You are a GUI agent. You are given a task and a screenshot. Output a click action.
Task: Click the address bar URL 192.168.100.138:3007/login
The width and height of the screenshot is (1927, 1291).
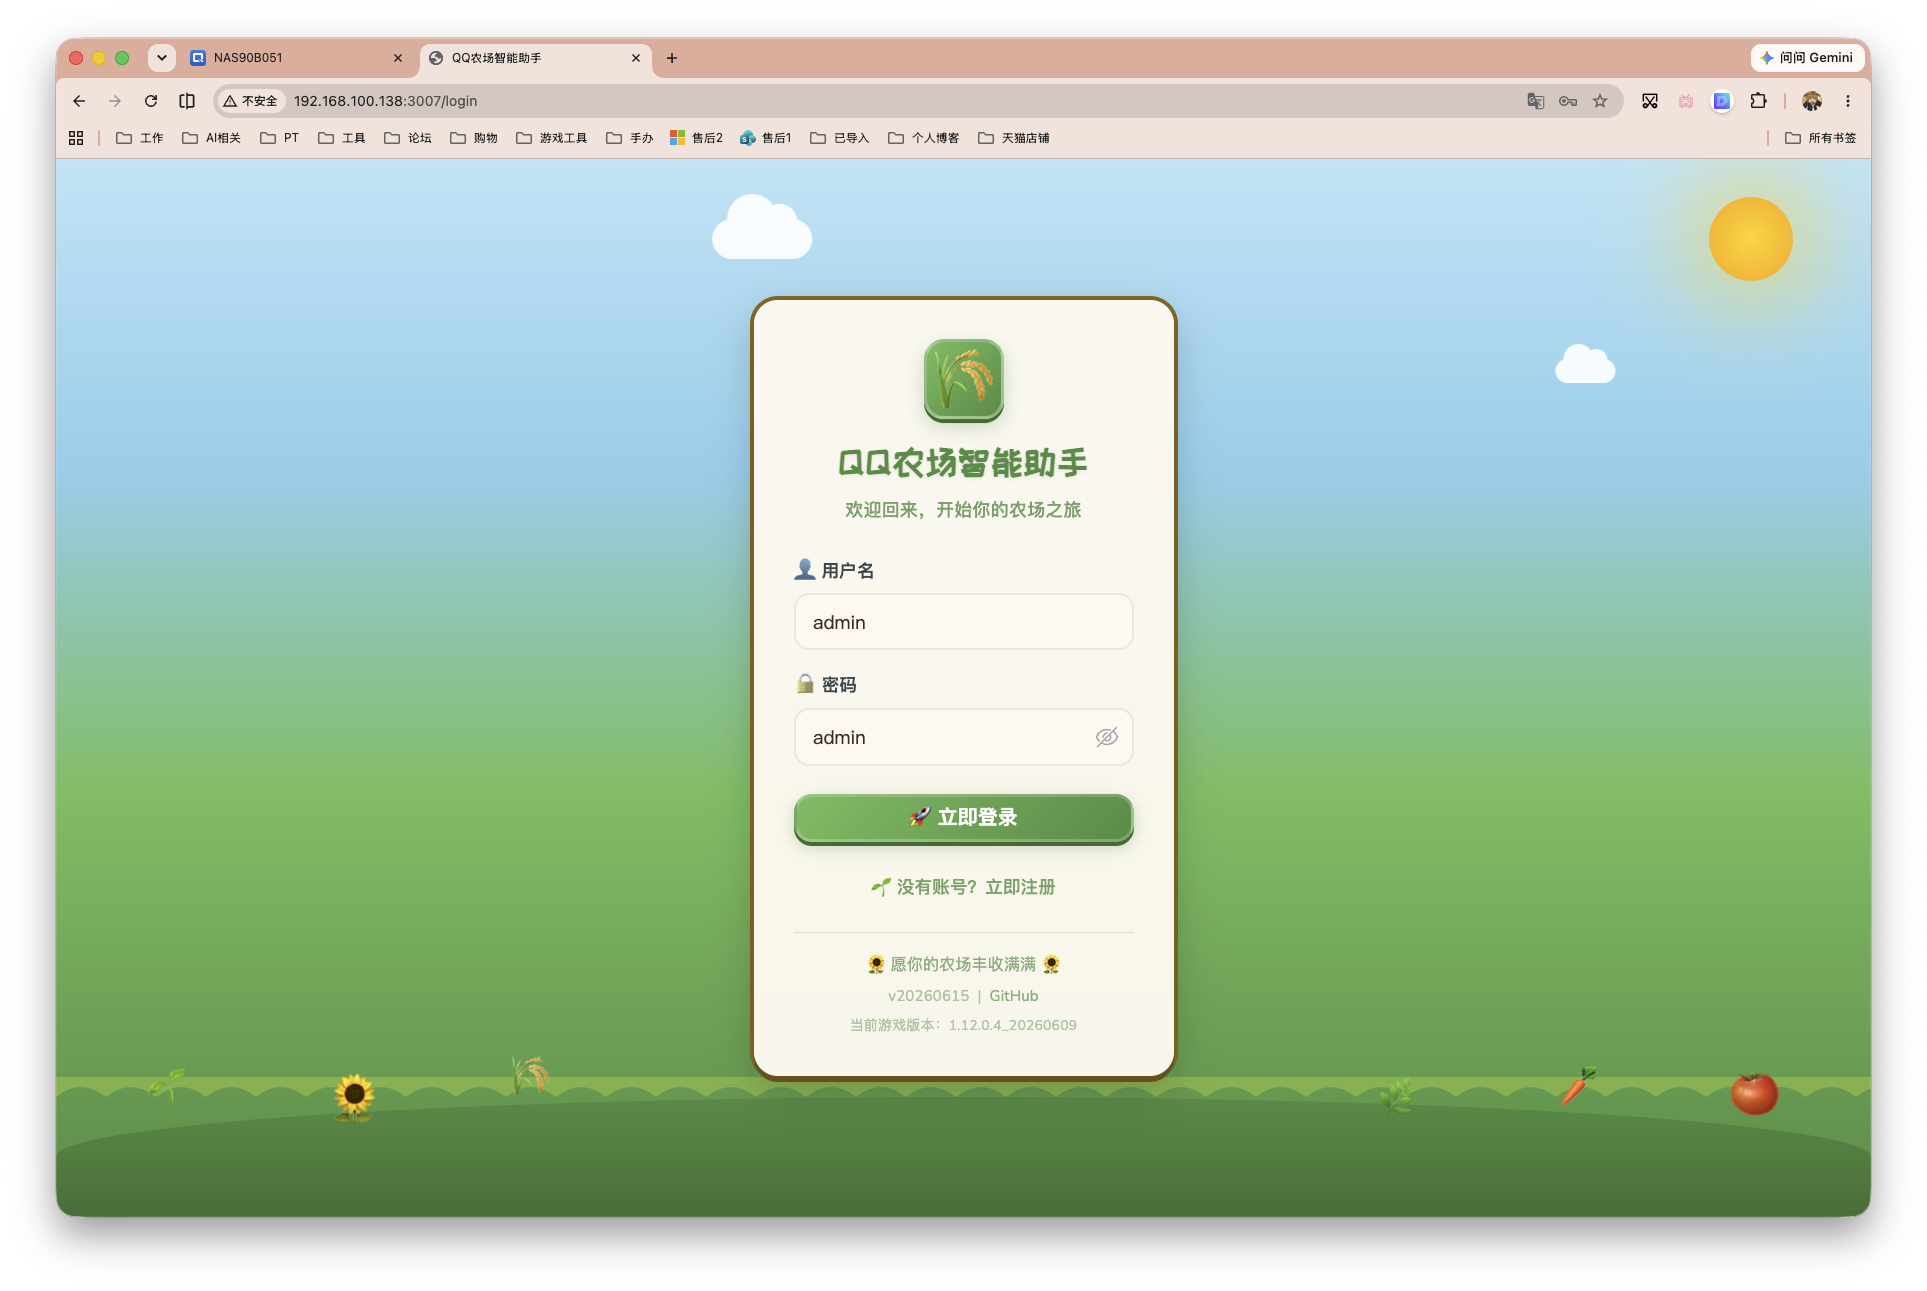click(385, 101)
